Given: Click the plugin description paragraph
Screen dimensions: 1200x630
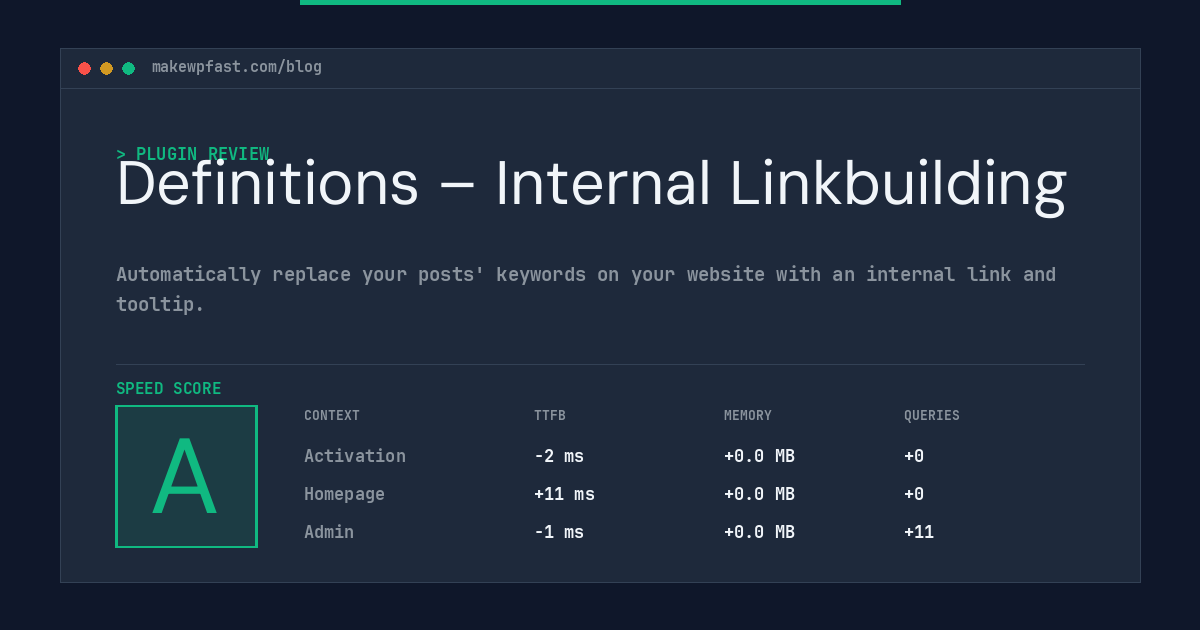Looking at the screenshot, I should [586, 289].
